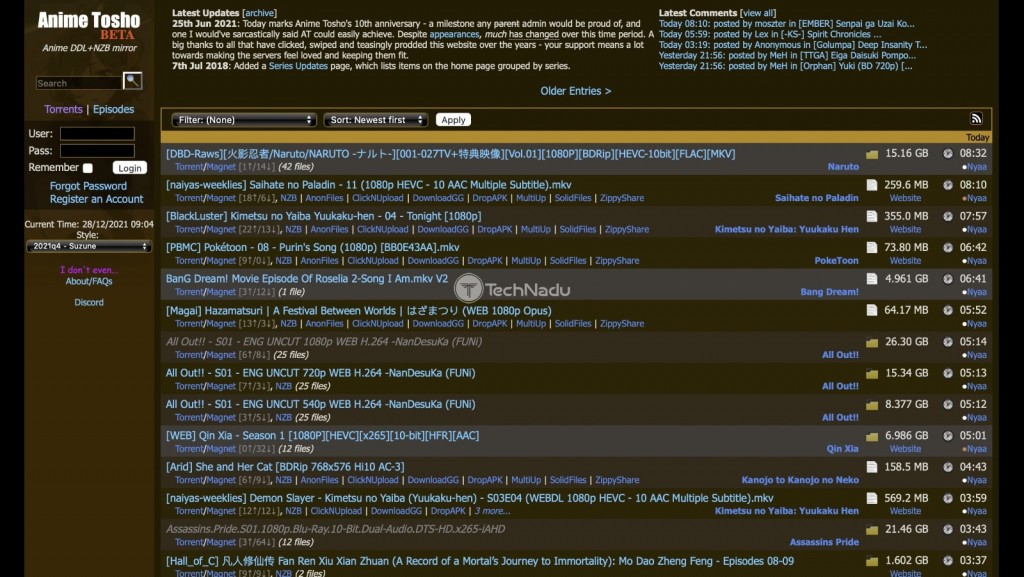The image size is (1024, 577).
Task: Click the Search input field
Action: [79, 83]
